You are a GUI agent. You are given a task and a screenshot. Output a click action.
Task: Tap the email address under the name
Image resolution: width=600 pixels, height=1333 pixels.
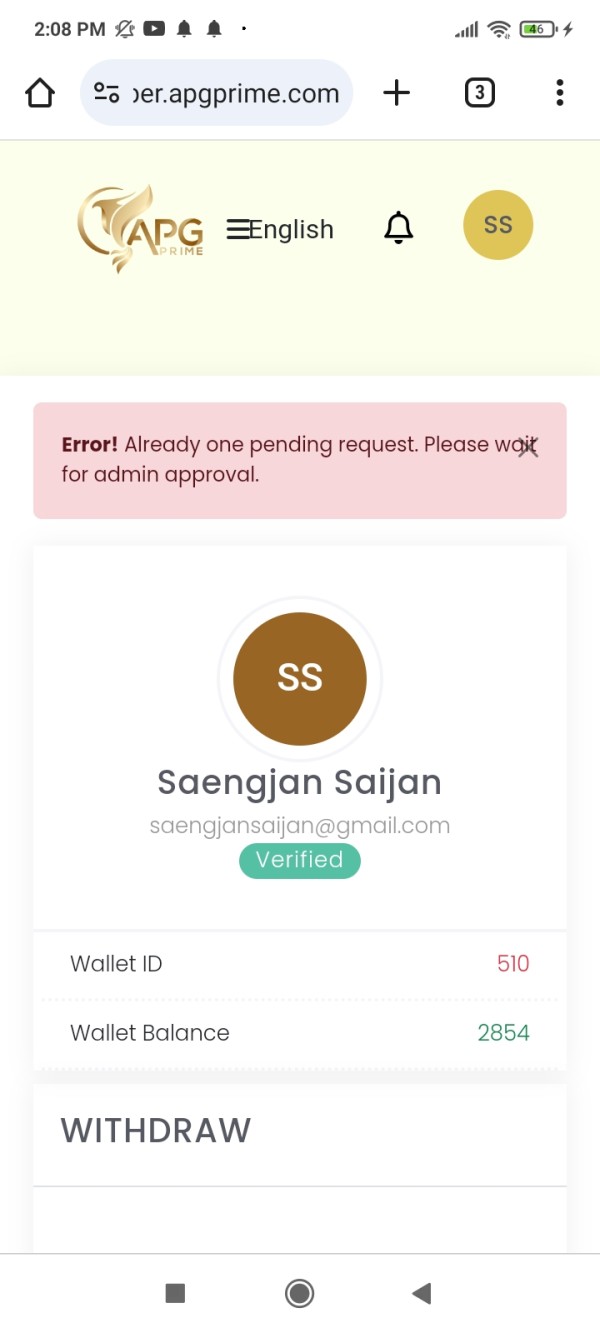tap(299, 826)
